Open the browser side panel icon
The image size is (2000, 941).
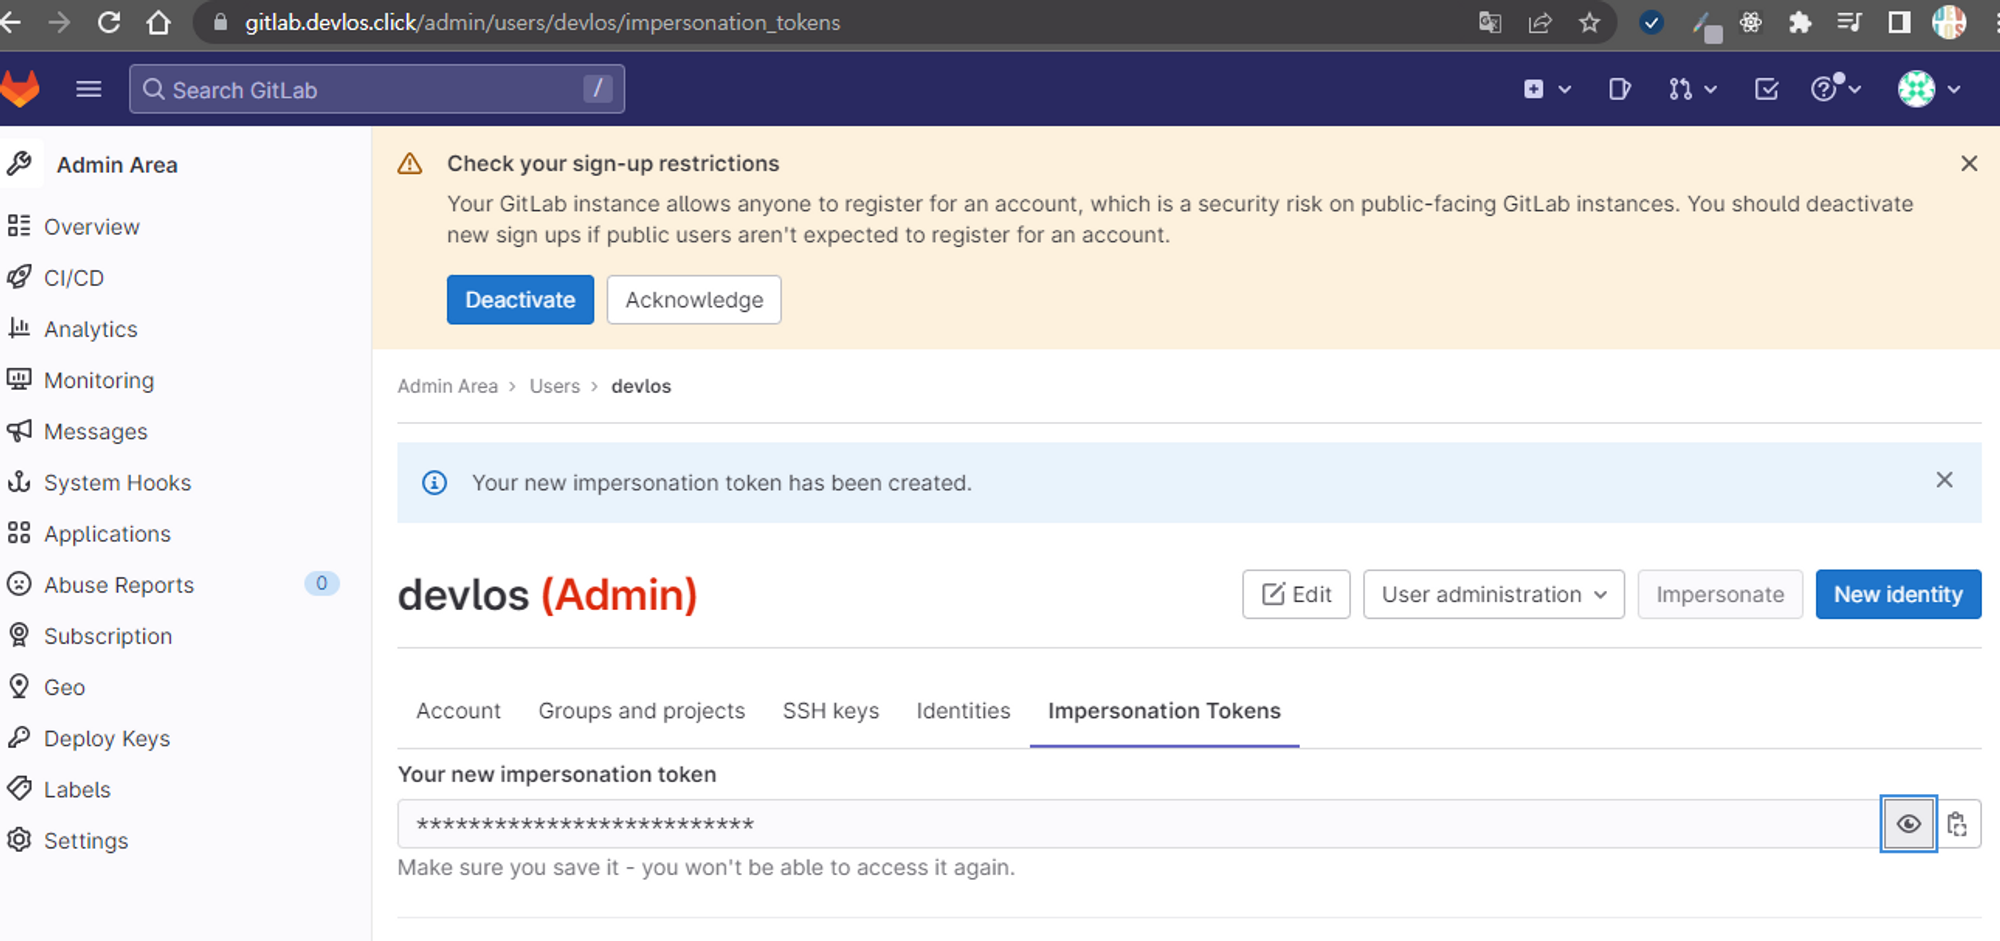point(1899,22)
